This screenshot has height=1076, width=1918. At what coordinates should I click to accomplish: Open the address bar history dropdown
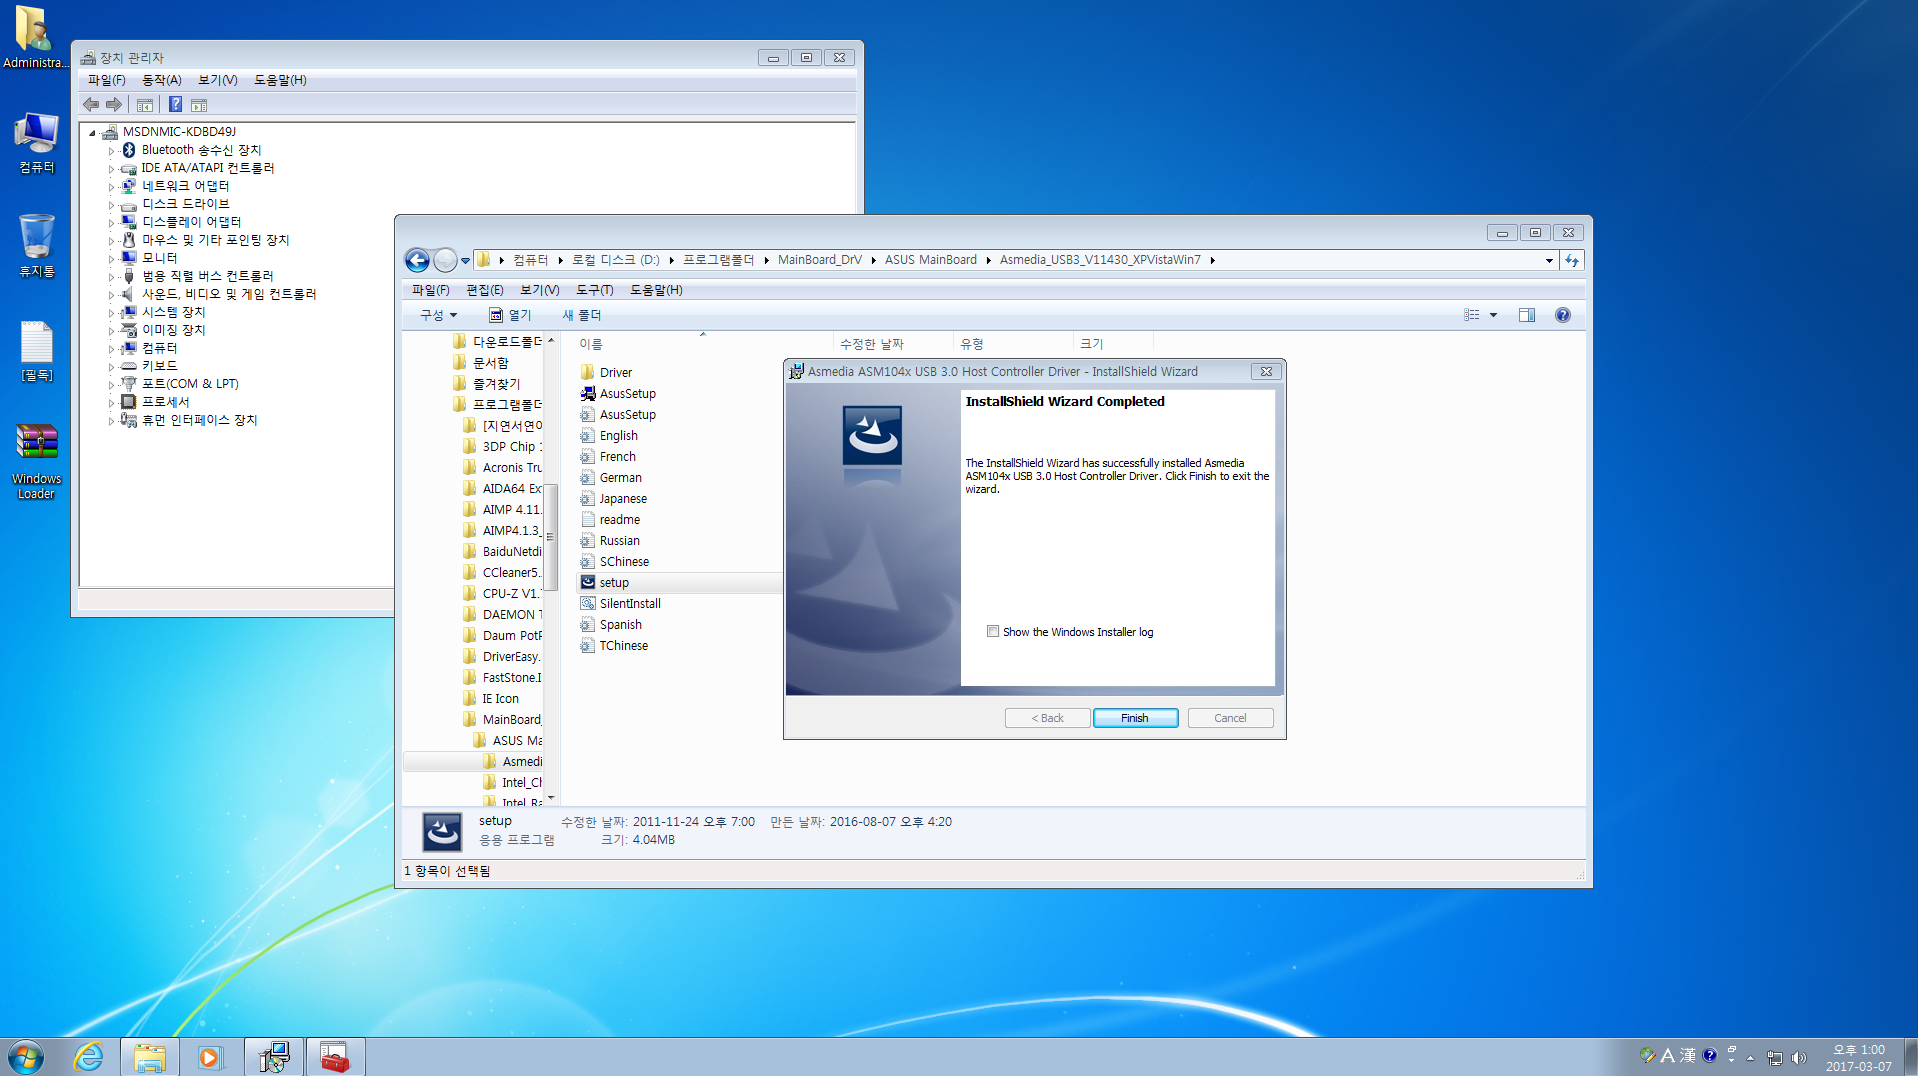click(x=1549, y=260)
